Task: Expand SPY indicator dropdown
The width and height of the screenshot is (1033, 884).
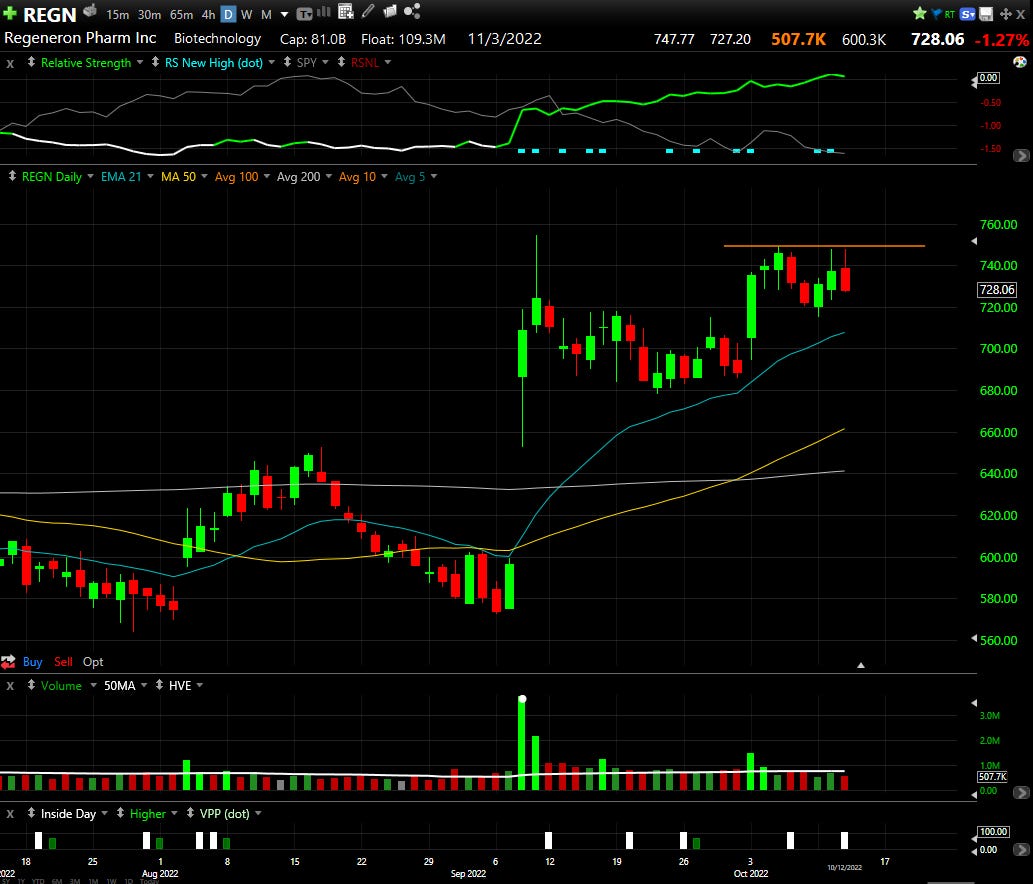Action: coord(325,63)
